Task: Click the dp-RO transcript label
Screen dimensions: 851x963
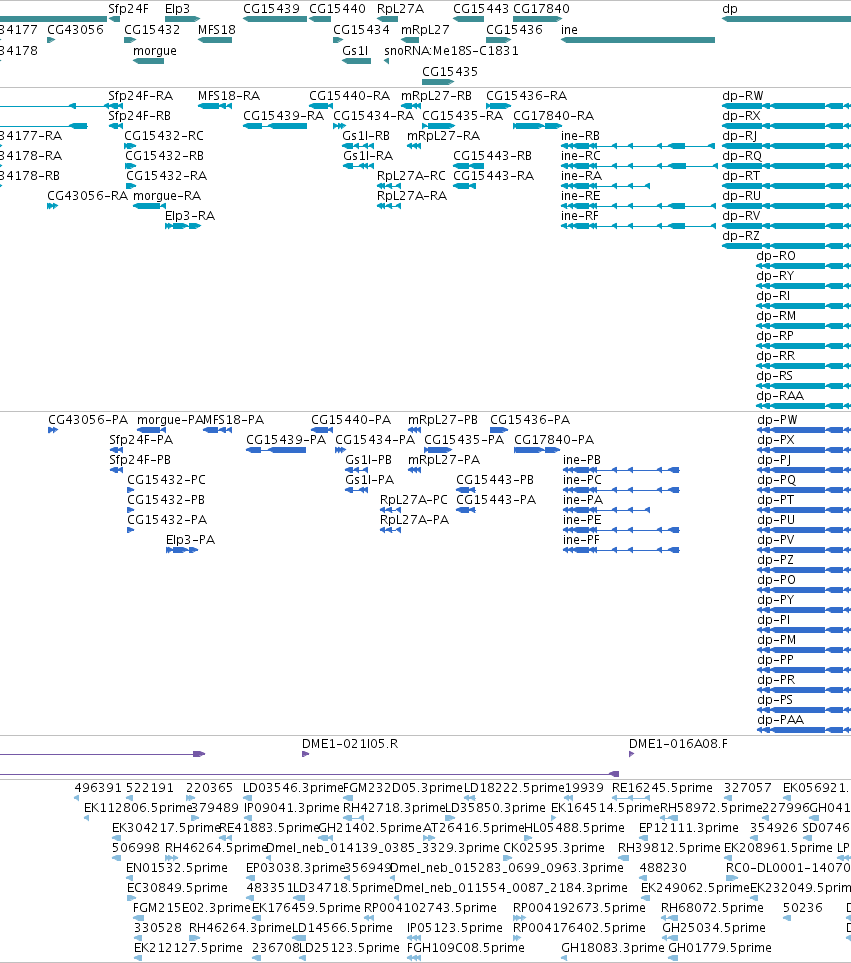Action: point(776,255)
